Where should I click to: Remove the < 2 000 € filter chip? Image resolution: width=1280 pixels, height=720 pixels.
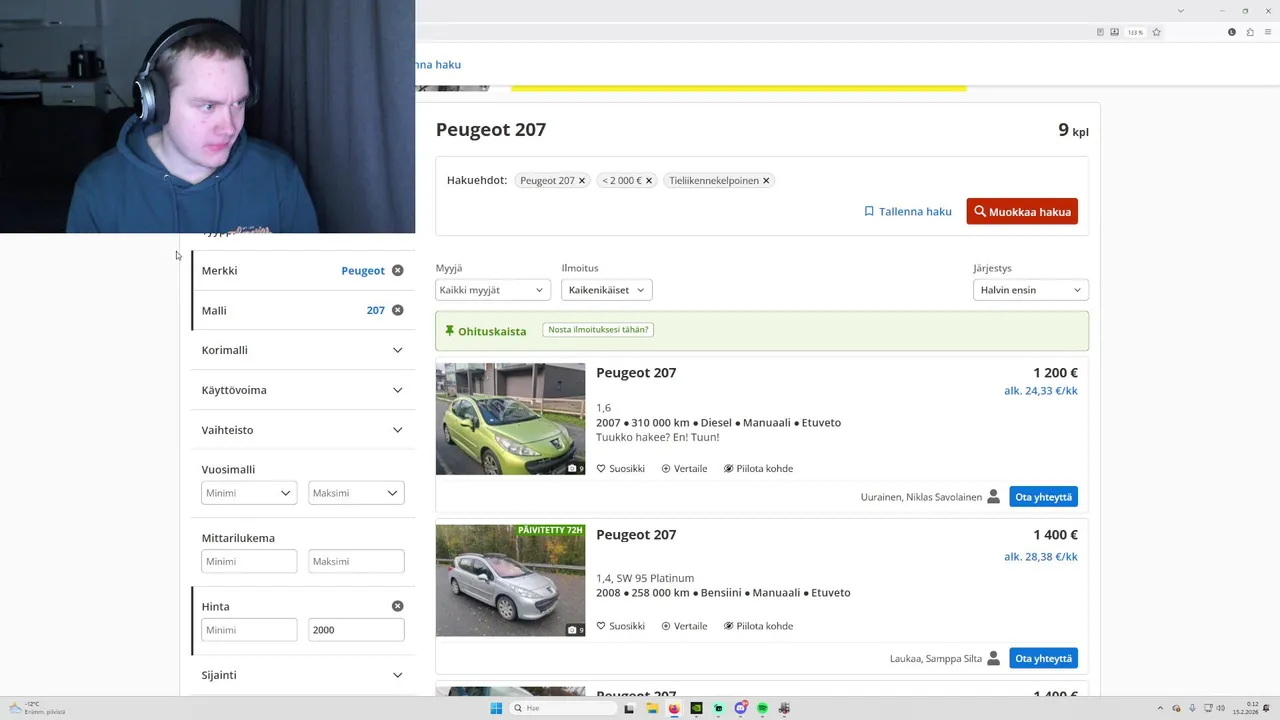[x=648, y=181]
